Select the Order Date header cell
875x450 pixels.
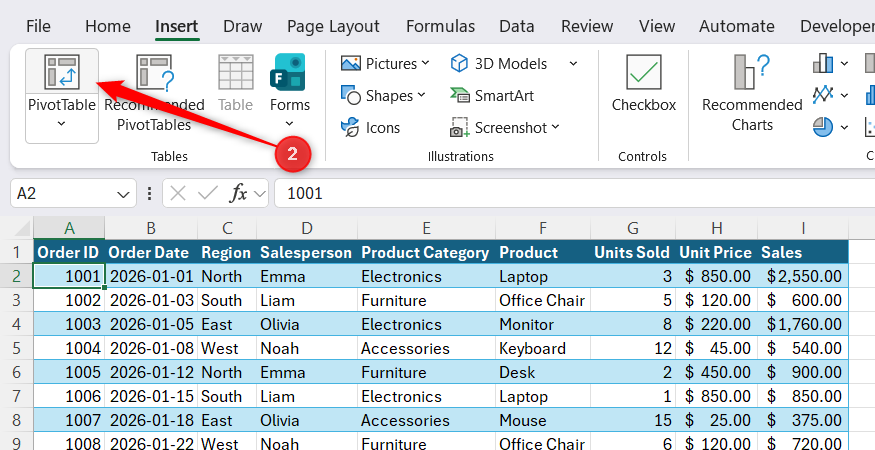click(x=151, y=252)
